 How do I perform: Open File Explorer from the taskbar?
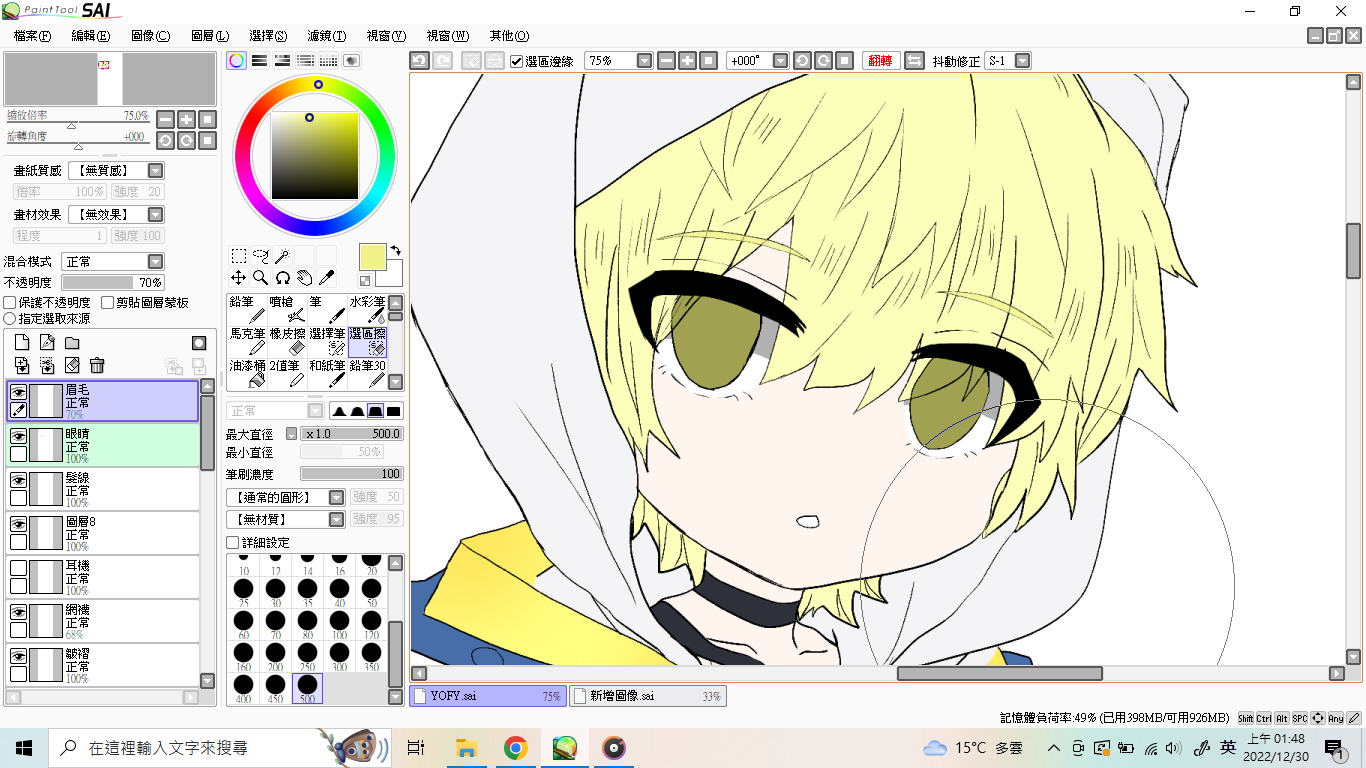pyautogui.click(x=466, y=748)
